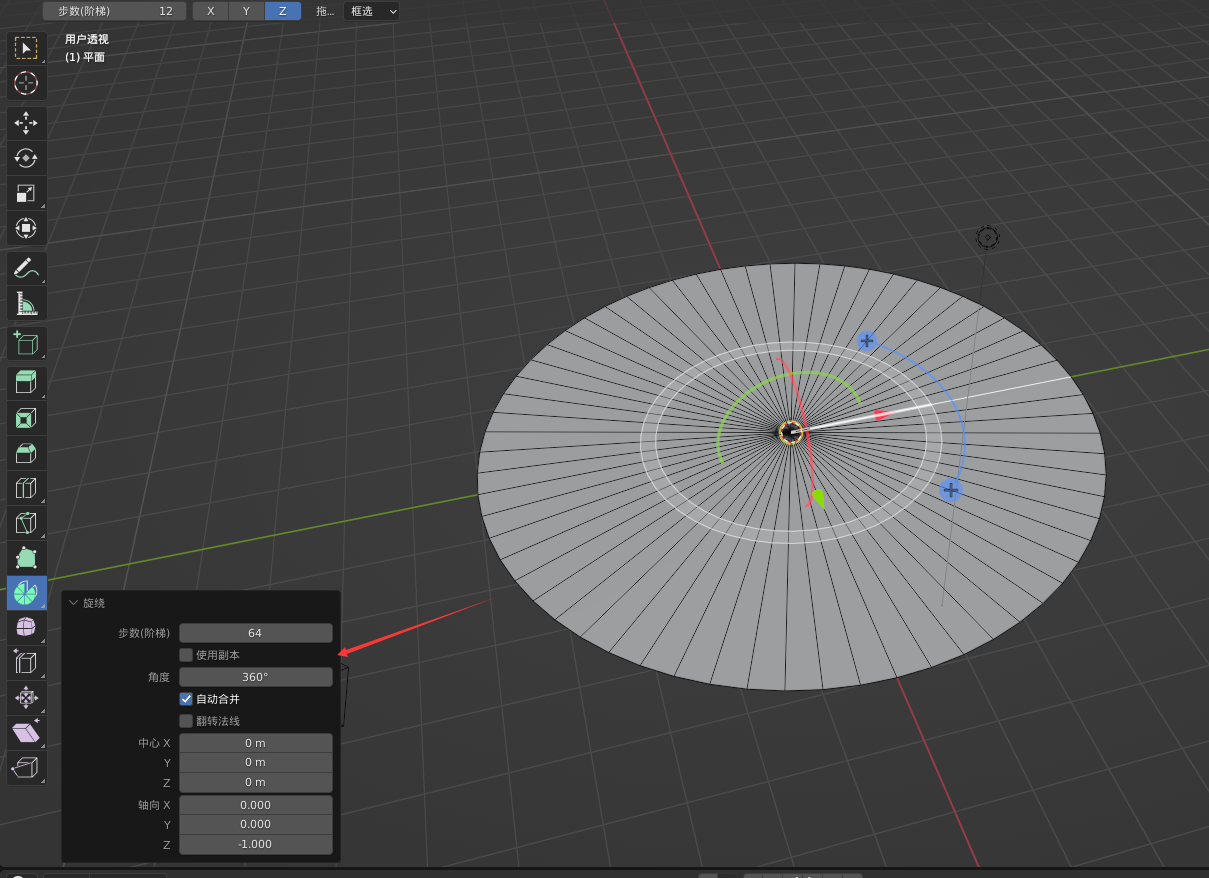Screen dimensions: 1209x878
Task: Click the upper blue plus spin handle
Action: click(x=867, y=341)
